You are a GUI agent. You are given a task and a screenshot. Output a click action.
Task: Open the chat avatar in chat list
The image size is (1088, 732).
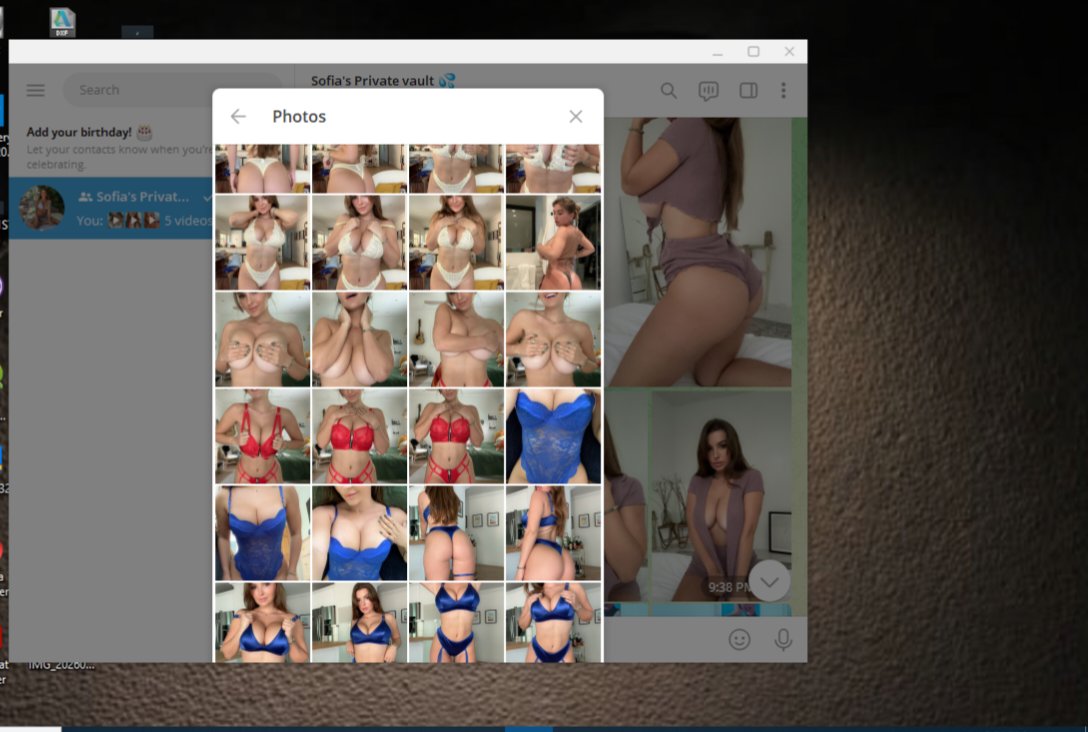coord(42,207)
